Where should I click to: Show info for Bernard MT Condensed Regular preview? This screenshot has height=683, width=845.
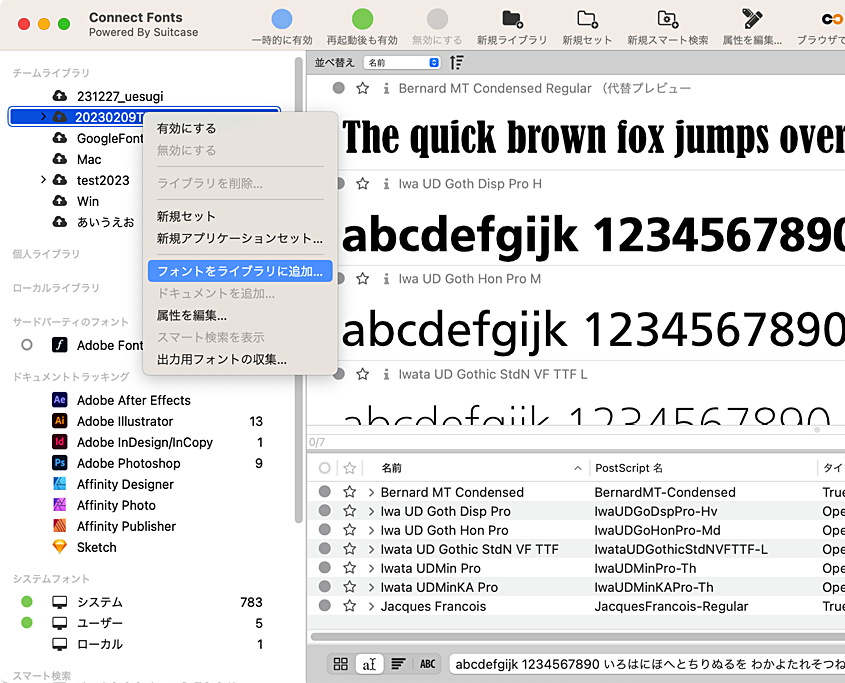pos(386,88)
